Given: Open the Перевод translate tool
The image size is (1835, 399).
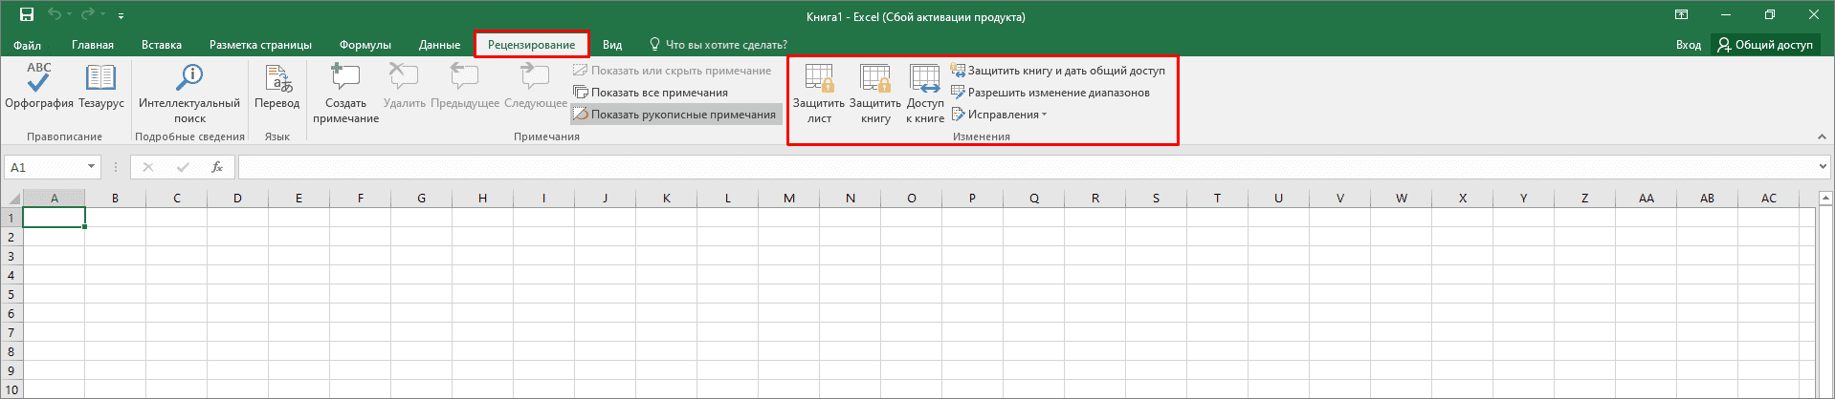Looking at the screenshot, I should pyautogui.click(x=277, y=87).
